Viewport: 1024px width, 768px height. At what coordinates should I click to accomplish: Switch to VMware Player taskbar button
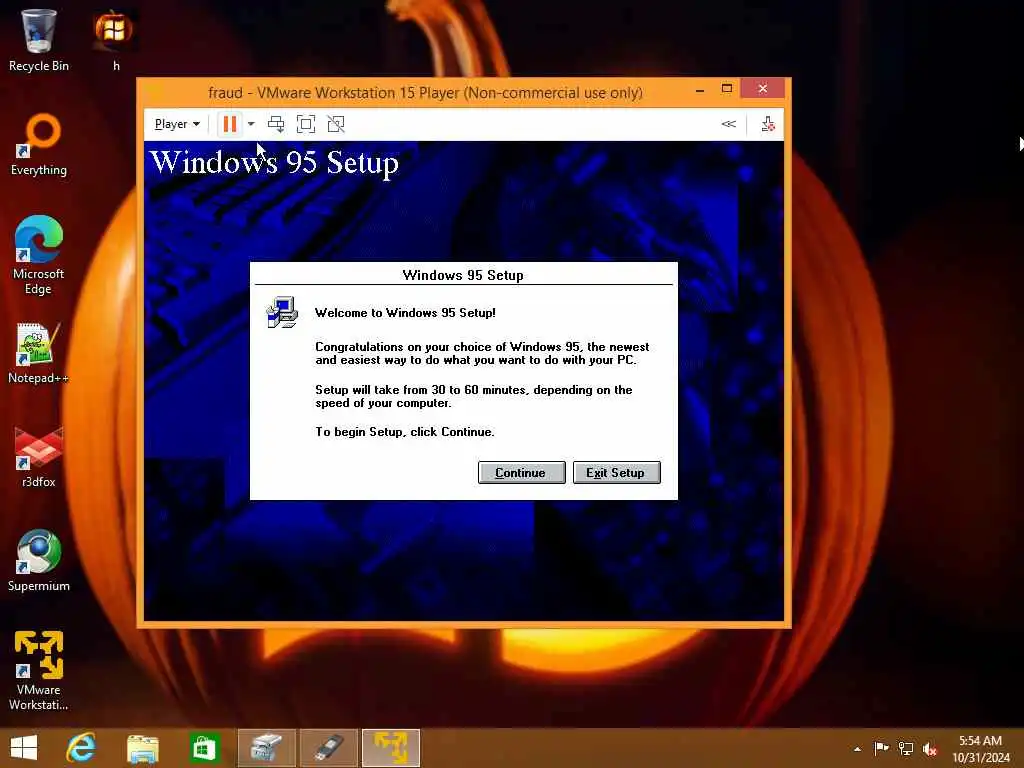point(391,748)
